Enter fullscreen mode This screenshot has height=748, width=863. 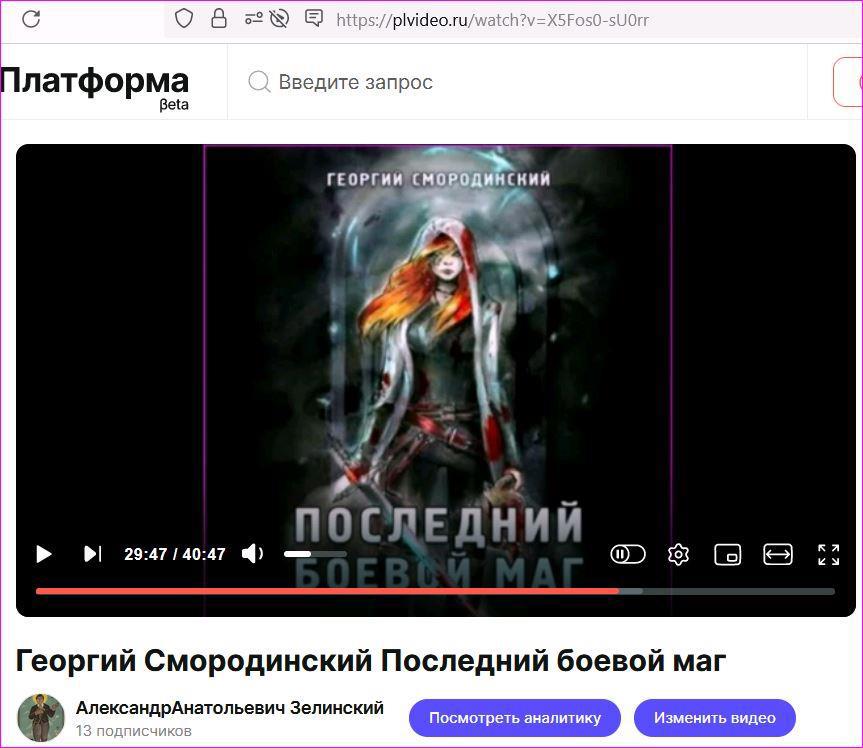coord(828,554)
